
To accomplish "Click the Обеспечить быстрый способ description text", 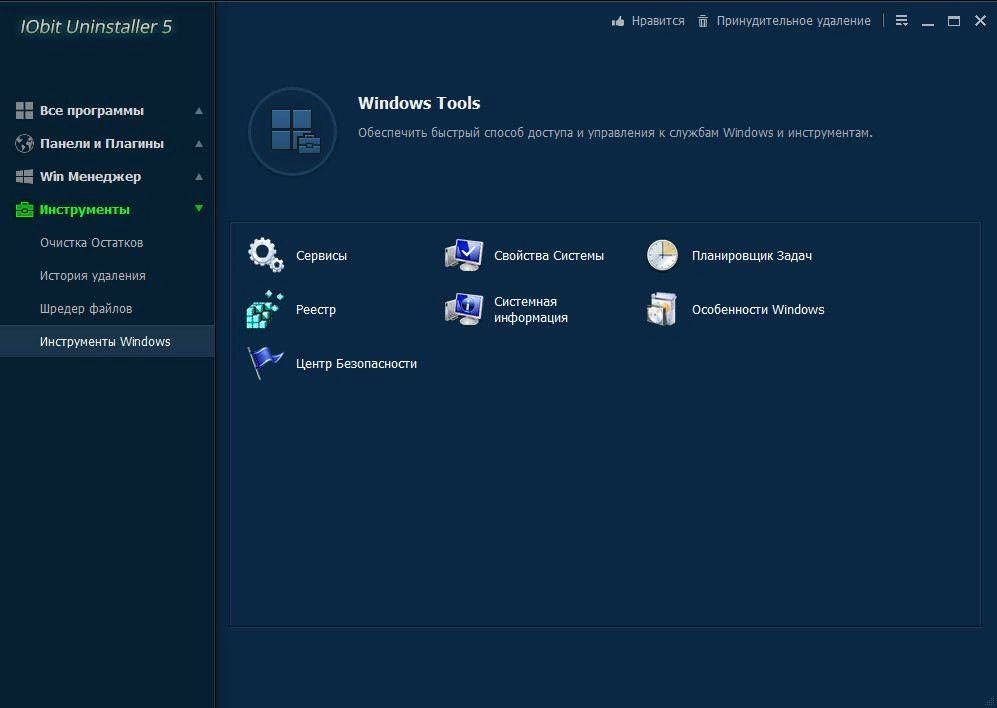I will 615,133.
